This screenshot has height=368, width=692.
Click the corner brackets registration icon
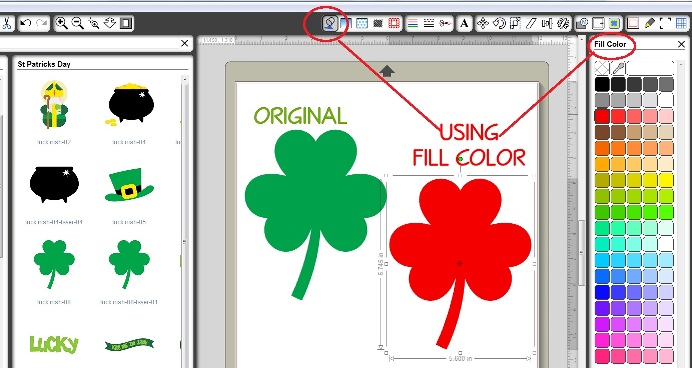click(665, 23)
